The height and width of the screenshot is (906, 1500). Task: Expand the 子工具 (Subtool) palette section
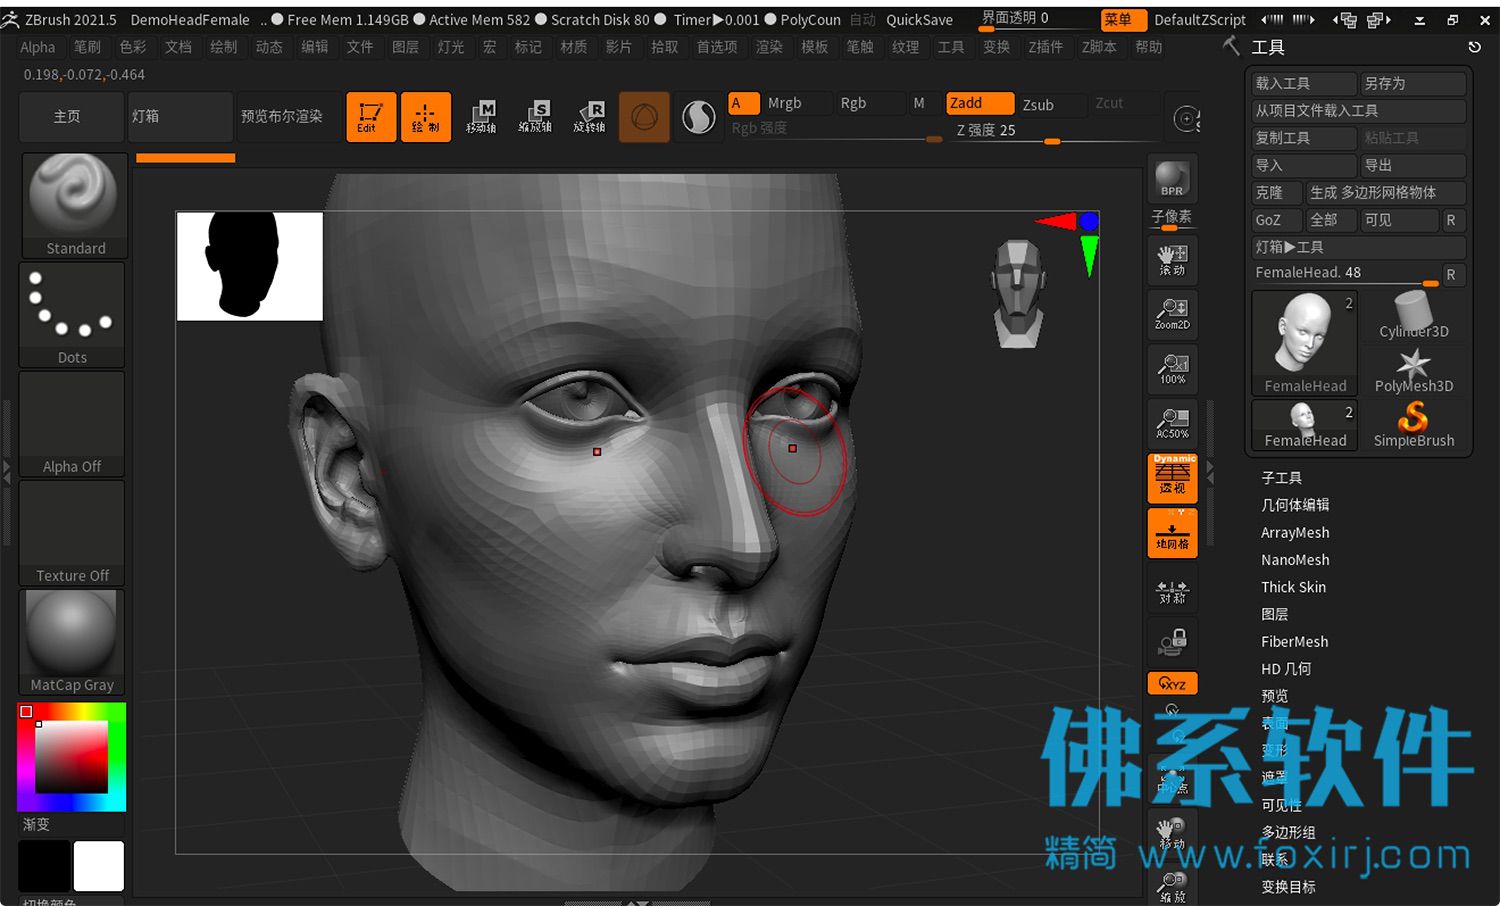[x=1281, y=478]
